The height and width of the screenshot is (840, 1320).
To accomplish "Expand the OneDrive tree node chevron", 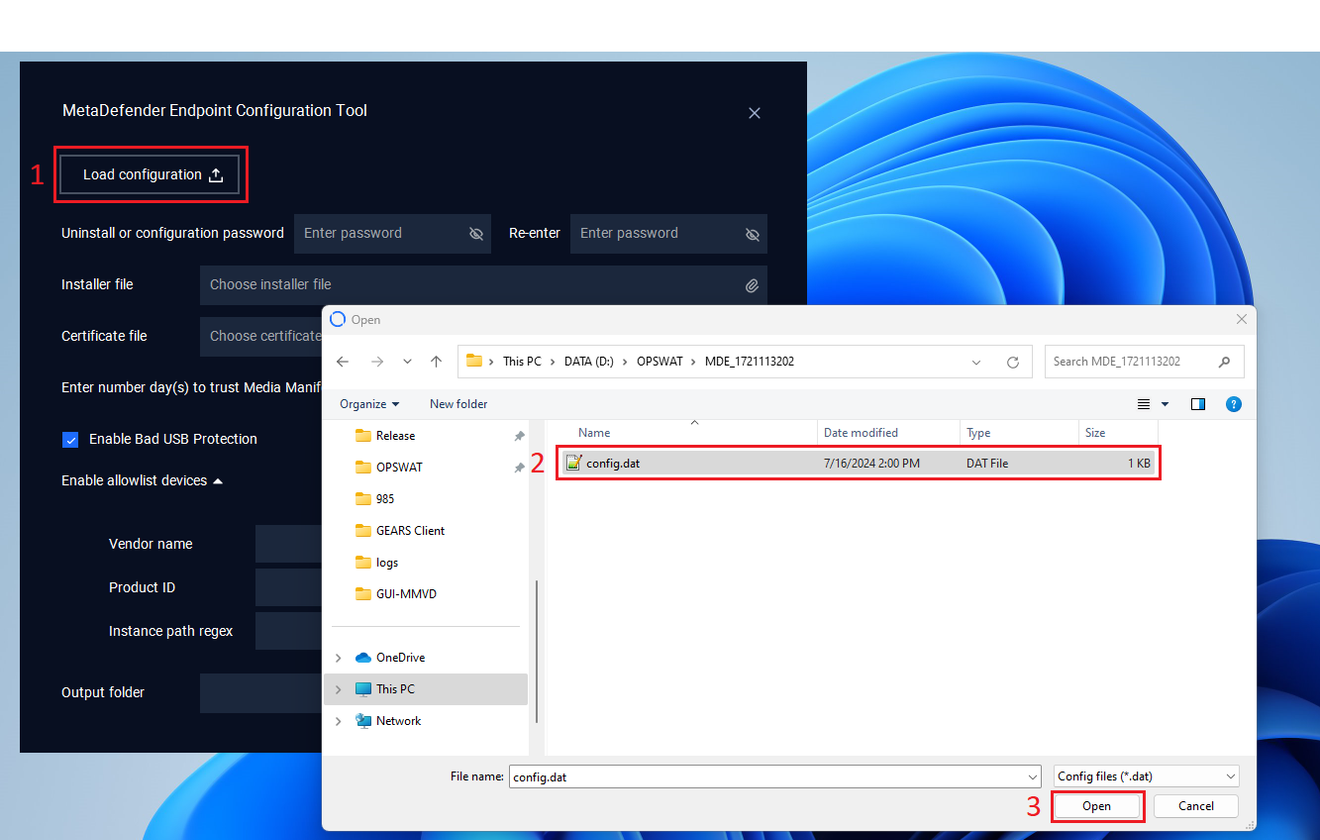I will coord(338,658).
